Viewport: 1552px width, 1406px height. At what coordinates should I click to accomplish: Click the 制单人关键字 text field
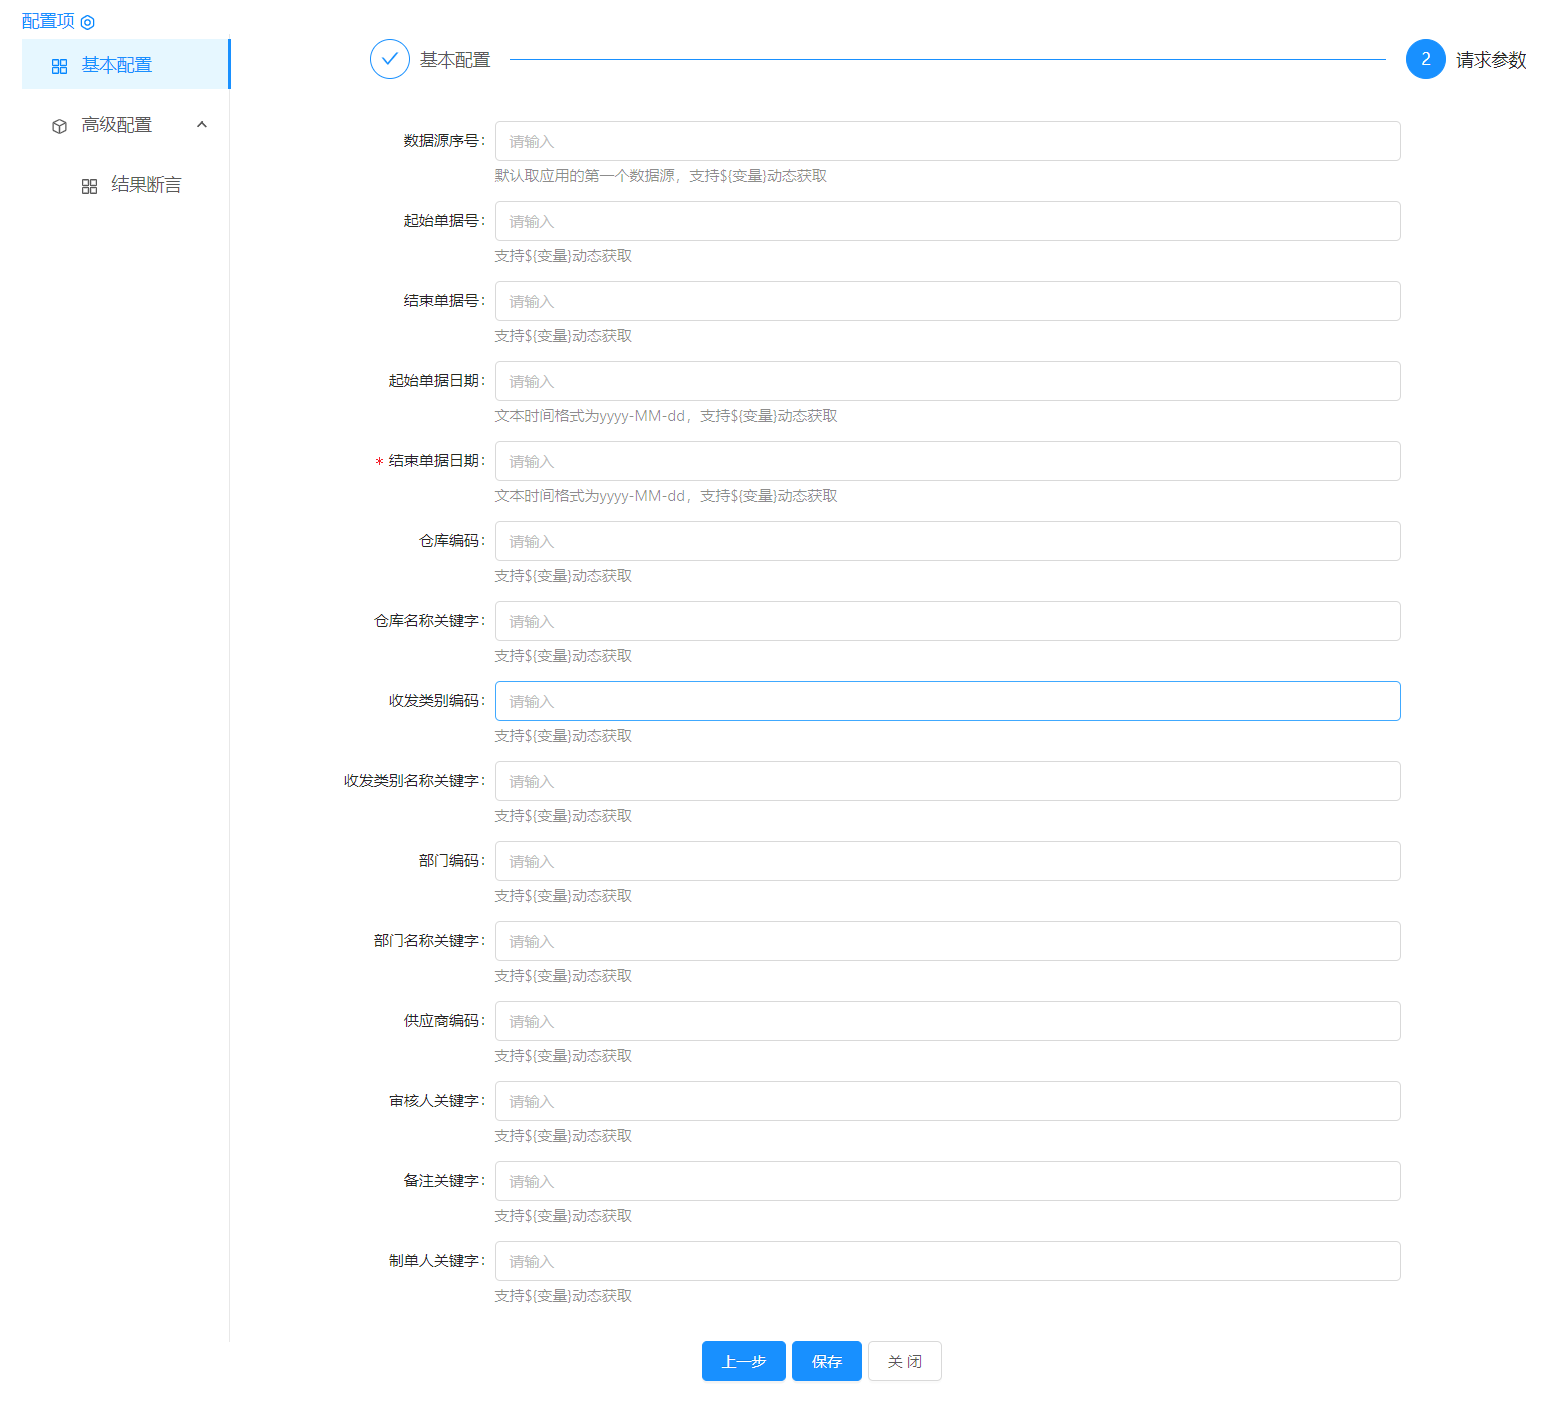pyautogui.click(x=946, y=1261)
